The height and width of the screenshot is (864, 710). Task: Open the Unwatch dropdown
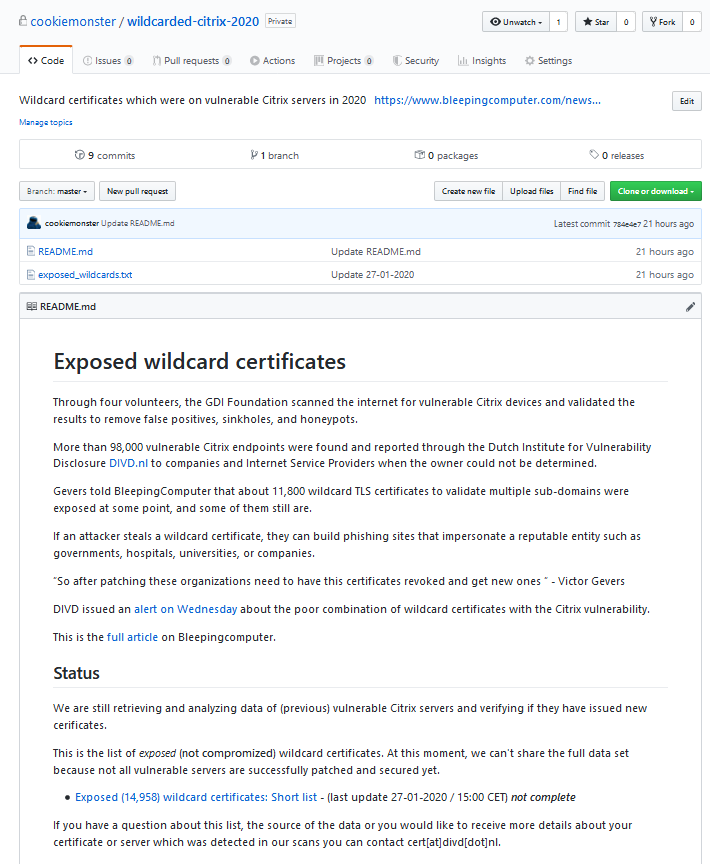pyautogui.click(x=516, y=22)
